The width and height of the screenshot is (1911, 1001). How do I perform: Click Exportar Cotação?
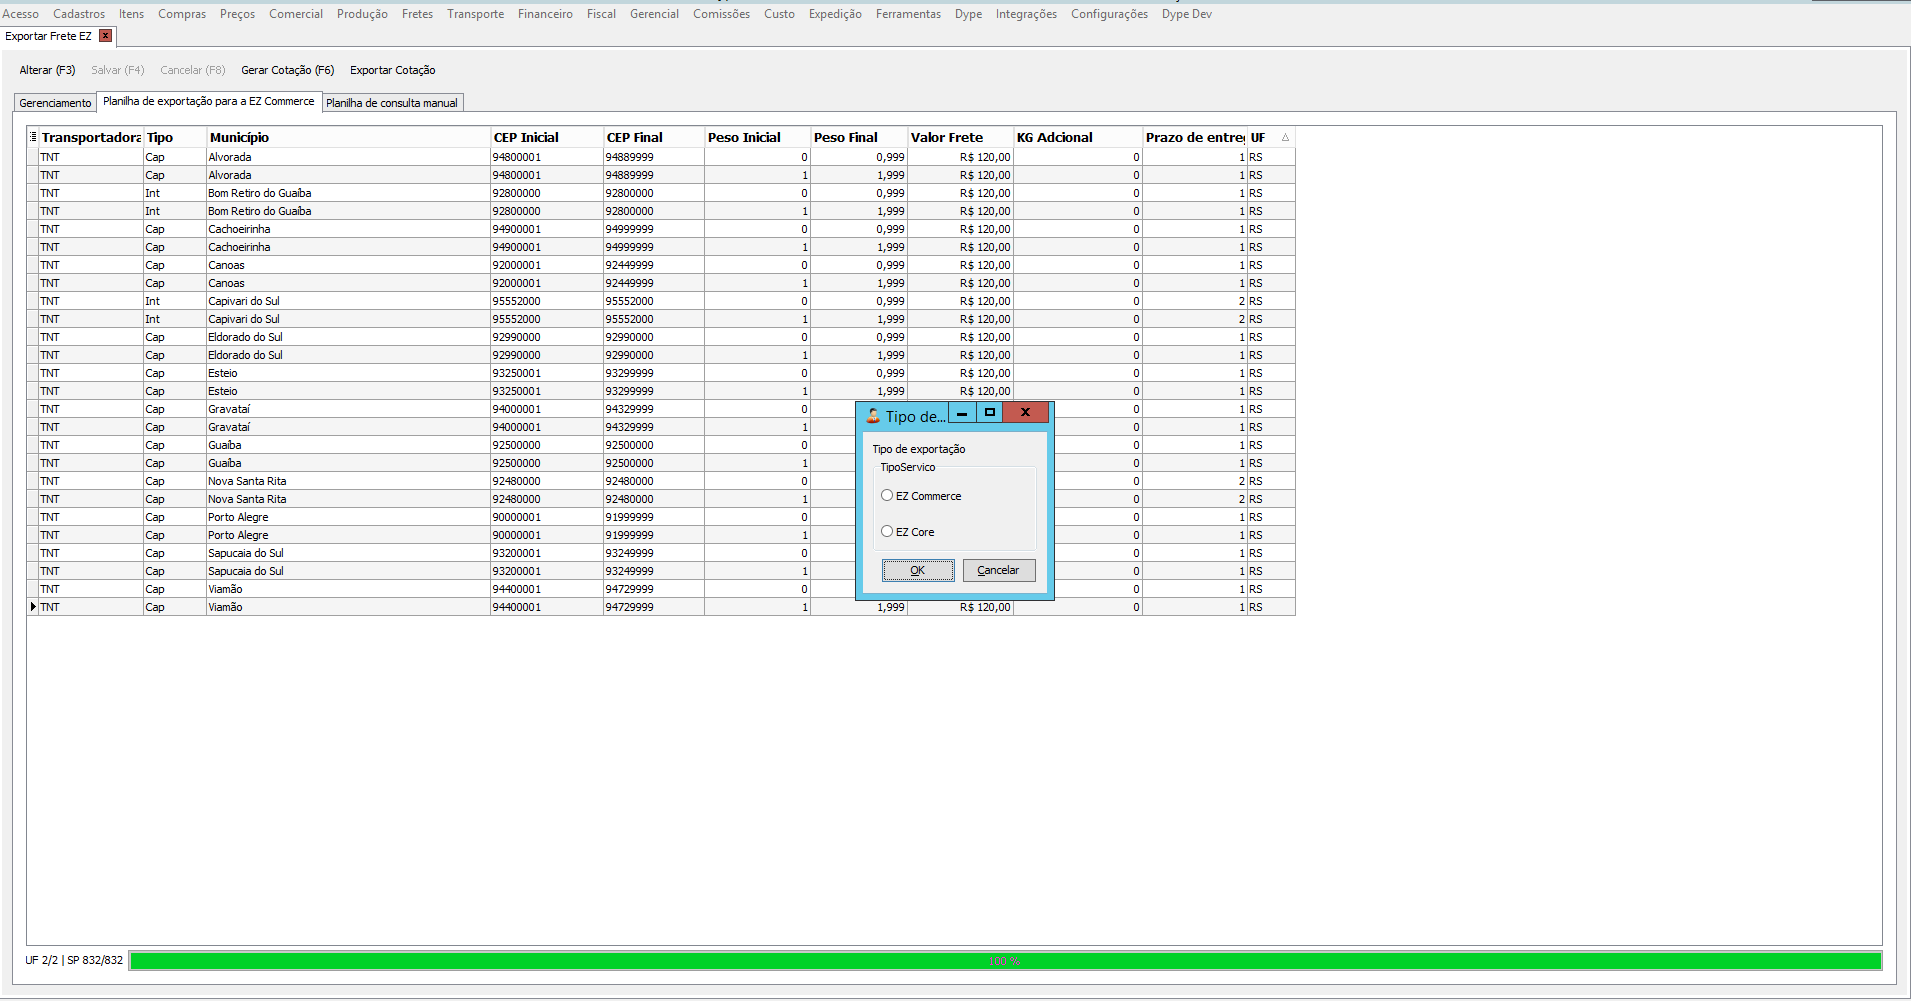[x=392, y=70]
